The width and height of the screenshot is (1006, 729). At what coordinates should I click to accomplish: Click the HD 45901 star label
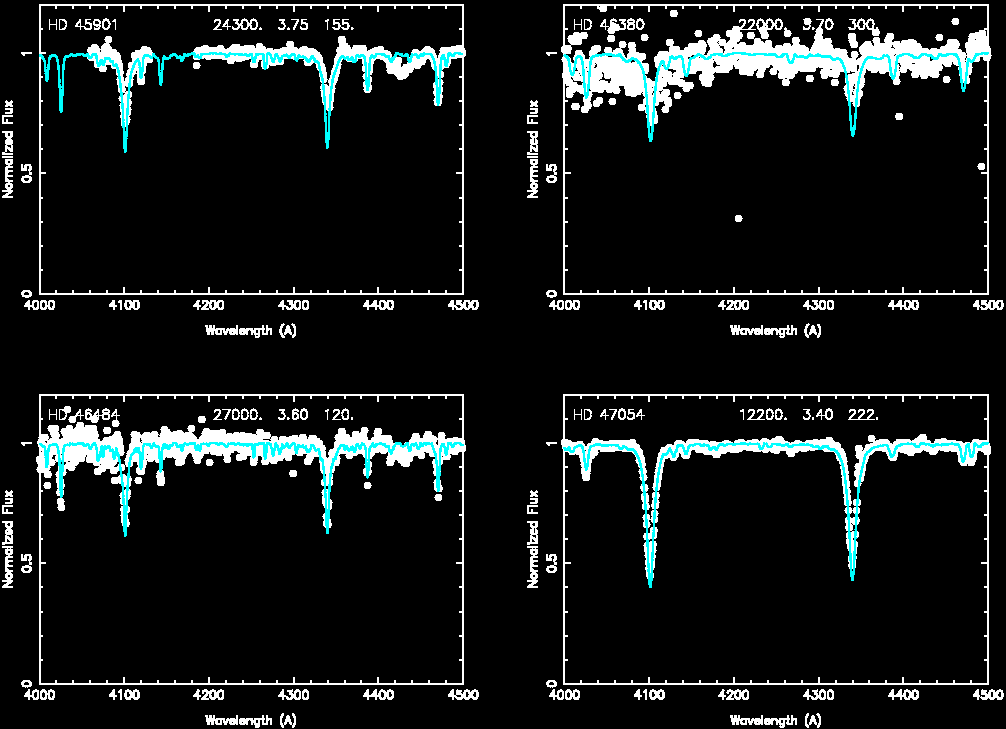(83, 24)
